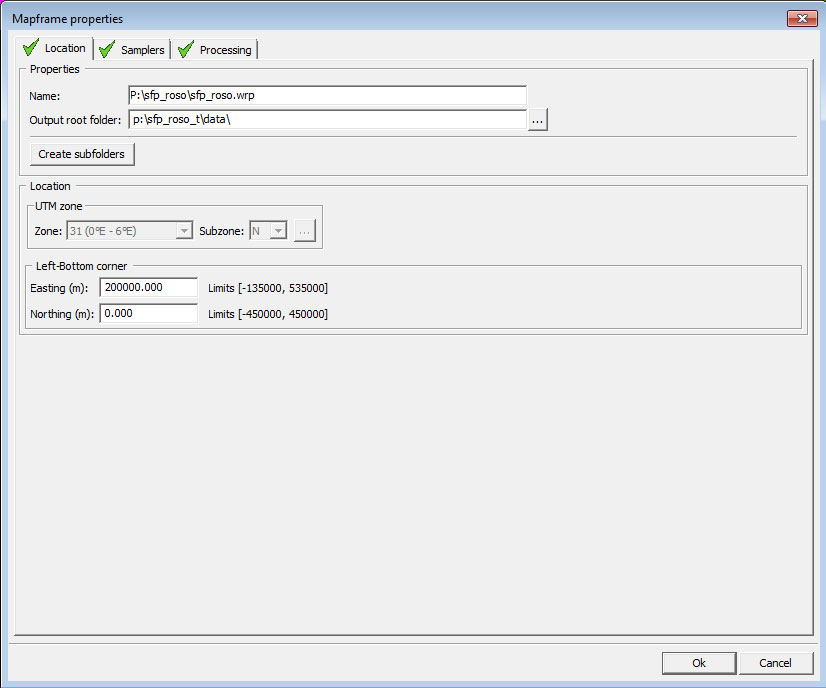This screenshot has height=688, width=826.
Task: Click the Northing (m) input box
Action: [148, 314]
